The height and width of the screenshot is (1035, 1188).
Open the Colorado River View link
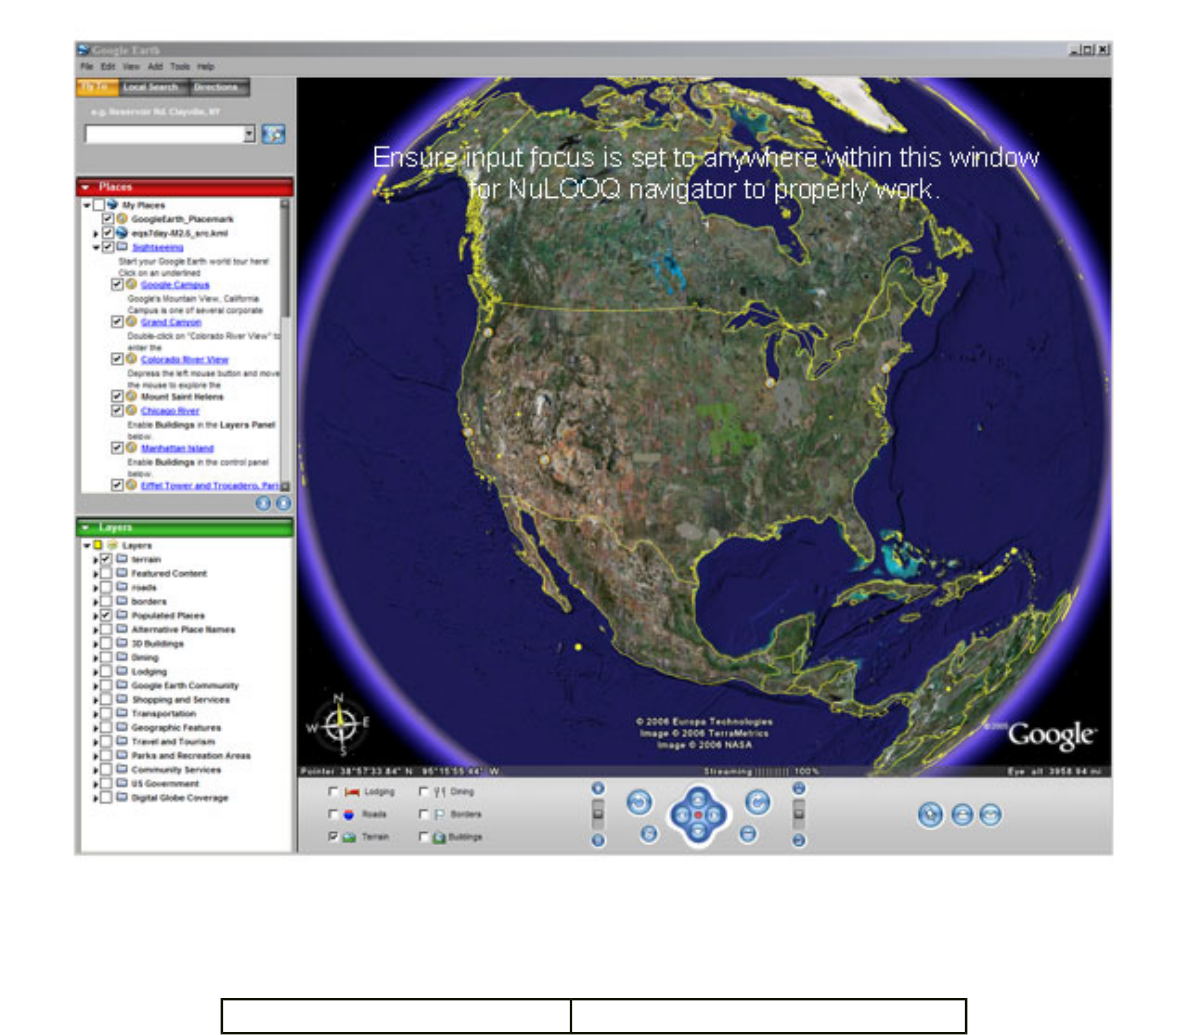pos(184,359)
